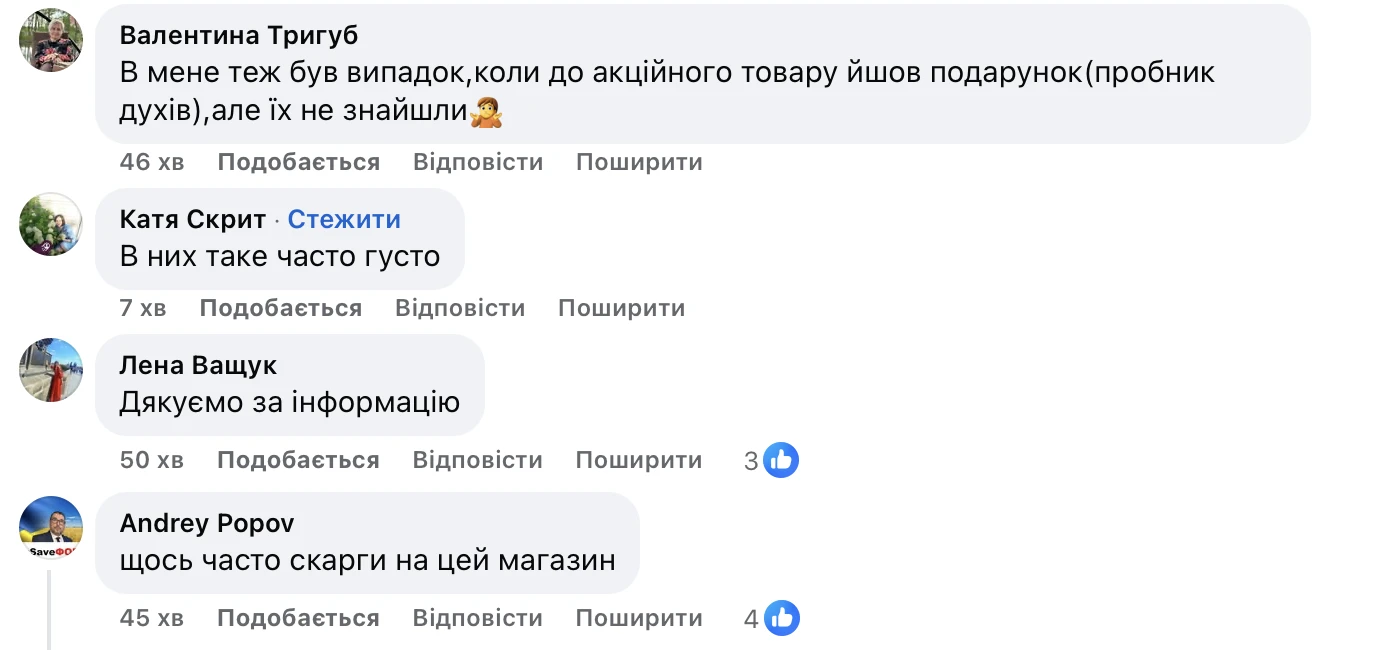The height and width of the screenshot is (650, 1392).
Task: Click Поширити under Лена Ващук's comment
Action: tap(639, 460)
